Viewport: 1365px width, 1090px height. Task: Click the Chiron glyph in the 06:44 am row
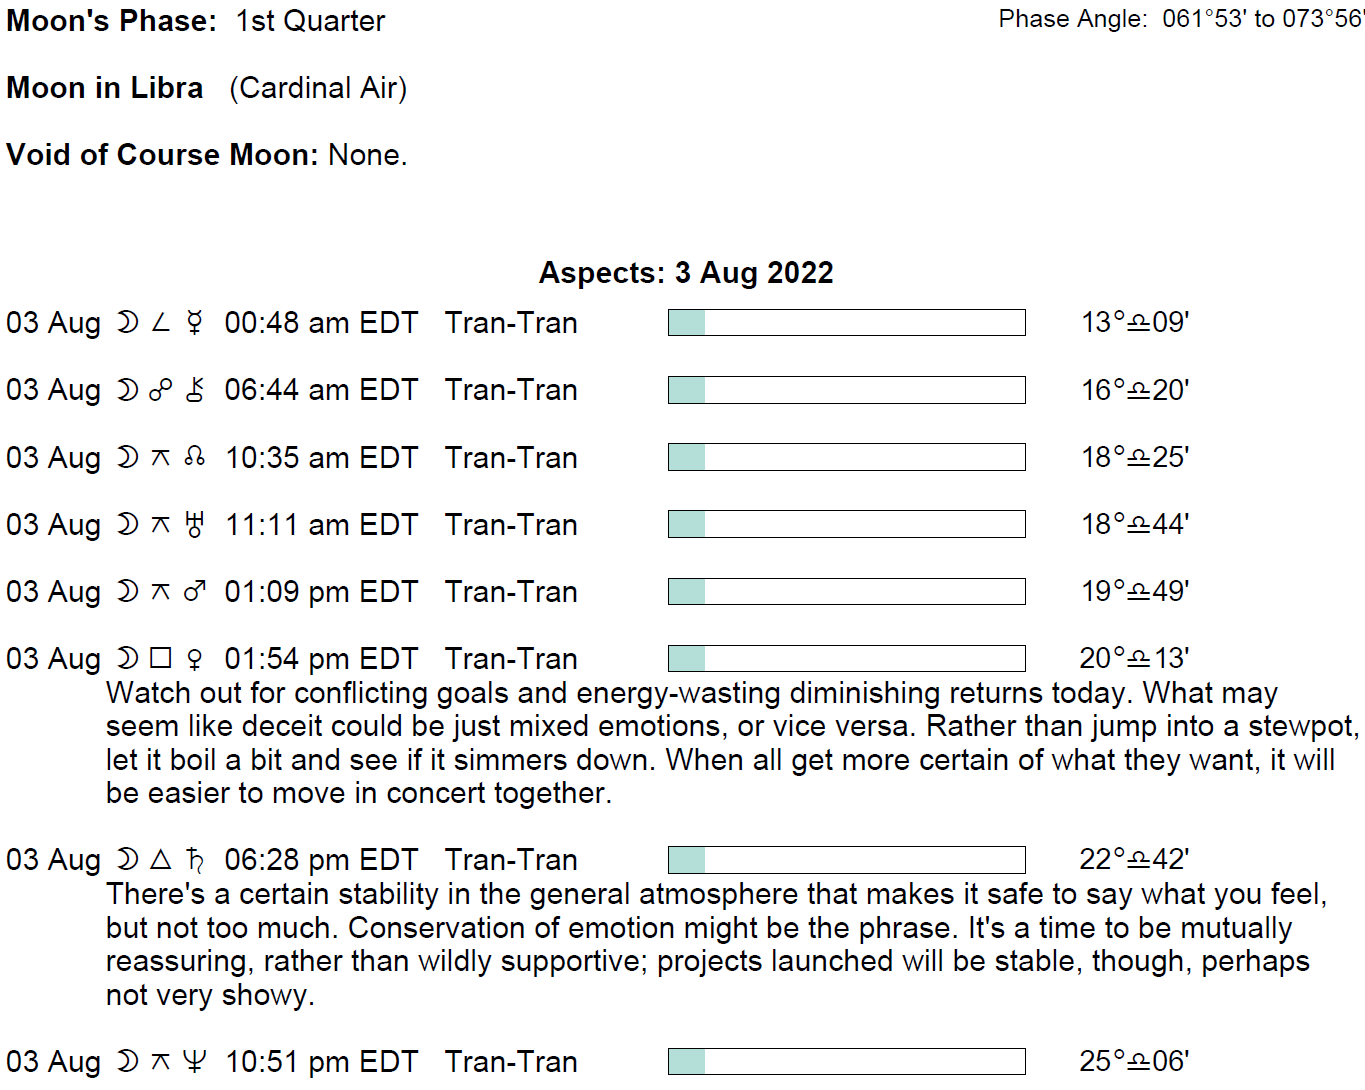point(195,390)
